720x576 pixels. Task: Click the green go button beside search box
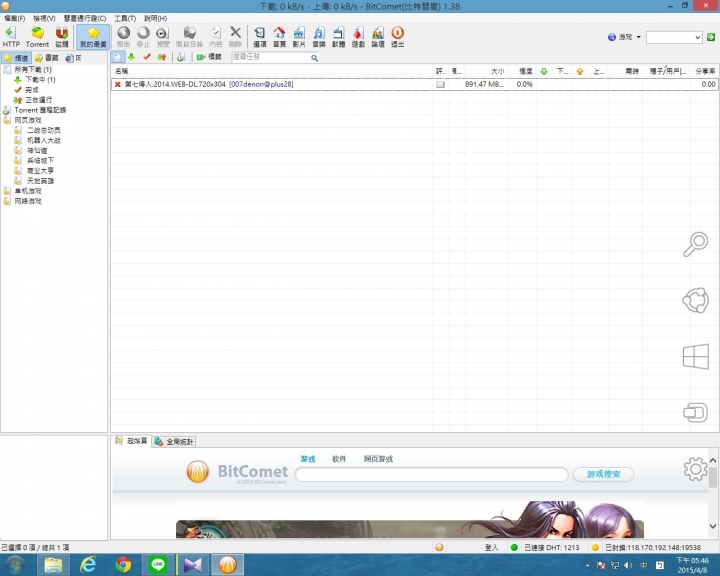point(711,37)
